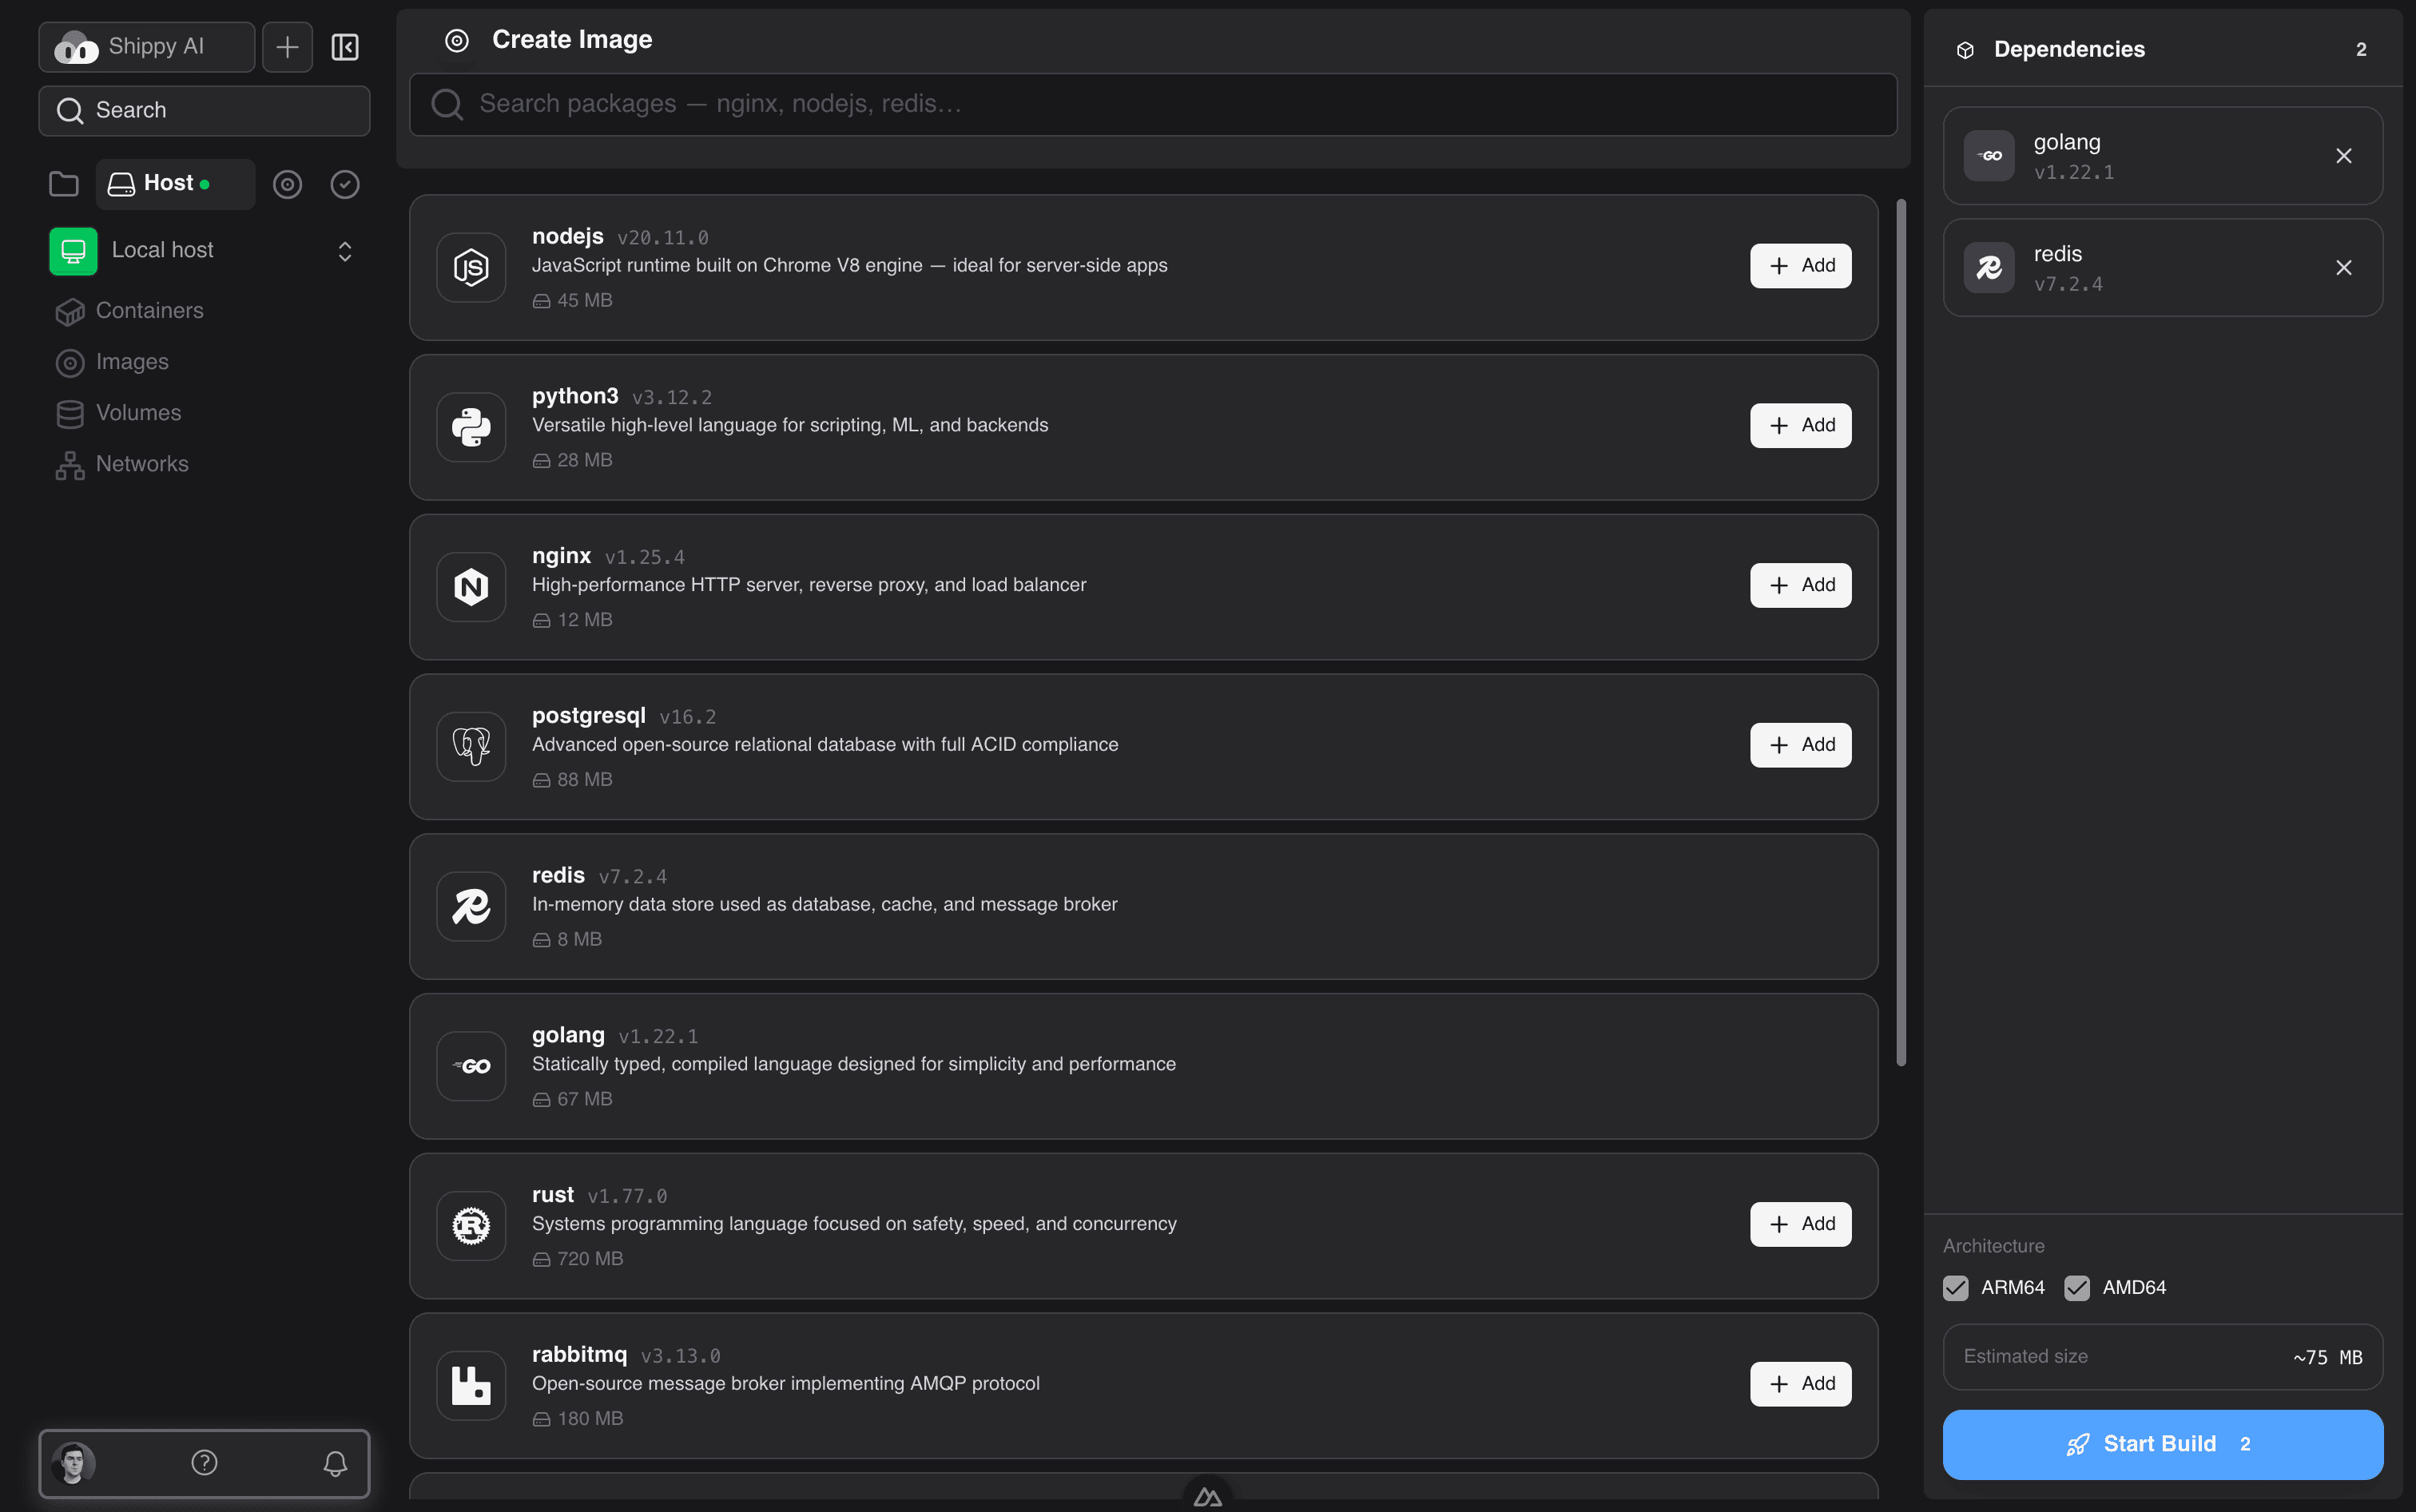This screenshot has width=2416, height=1512.
Task: Click the Architecture section label
Action: [1993, 1246]
